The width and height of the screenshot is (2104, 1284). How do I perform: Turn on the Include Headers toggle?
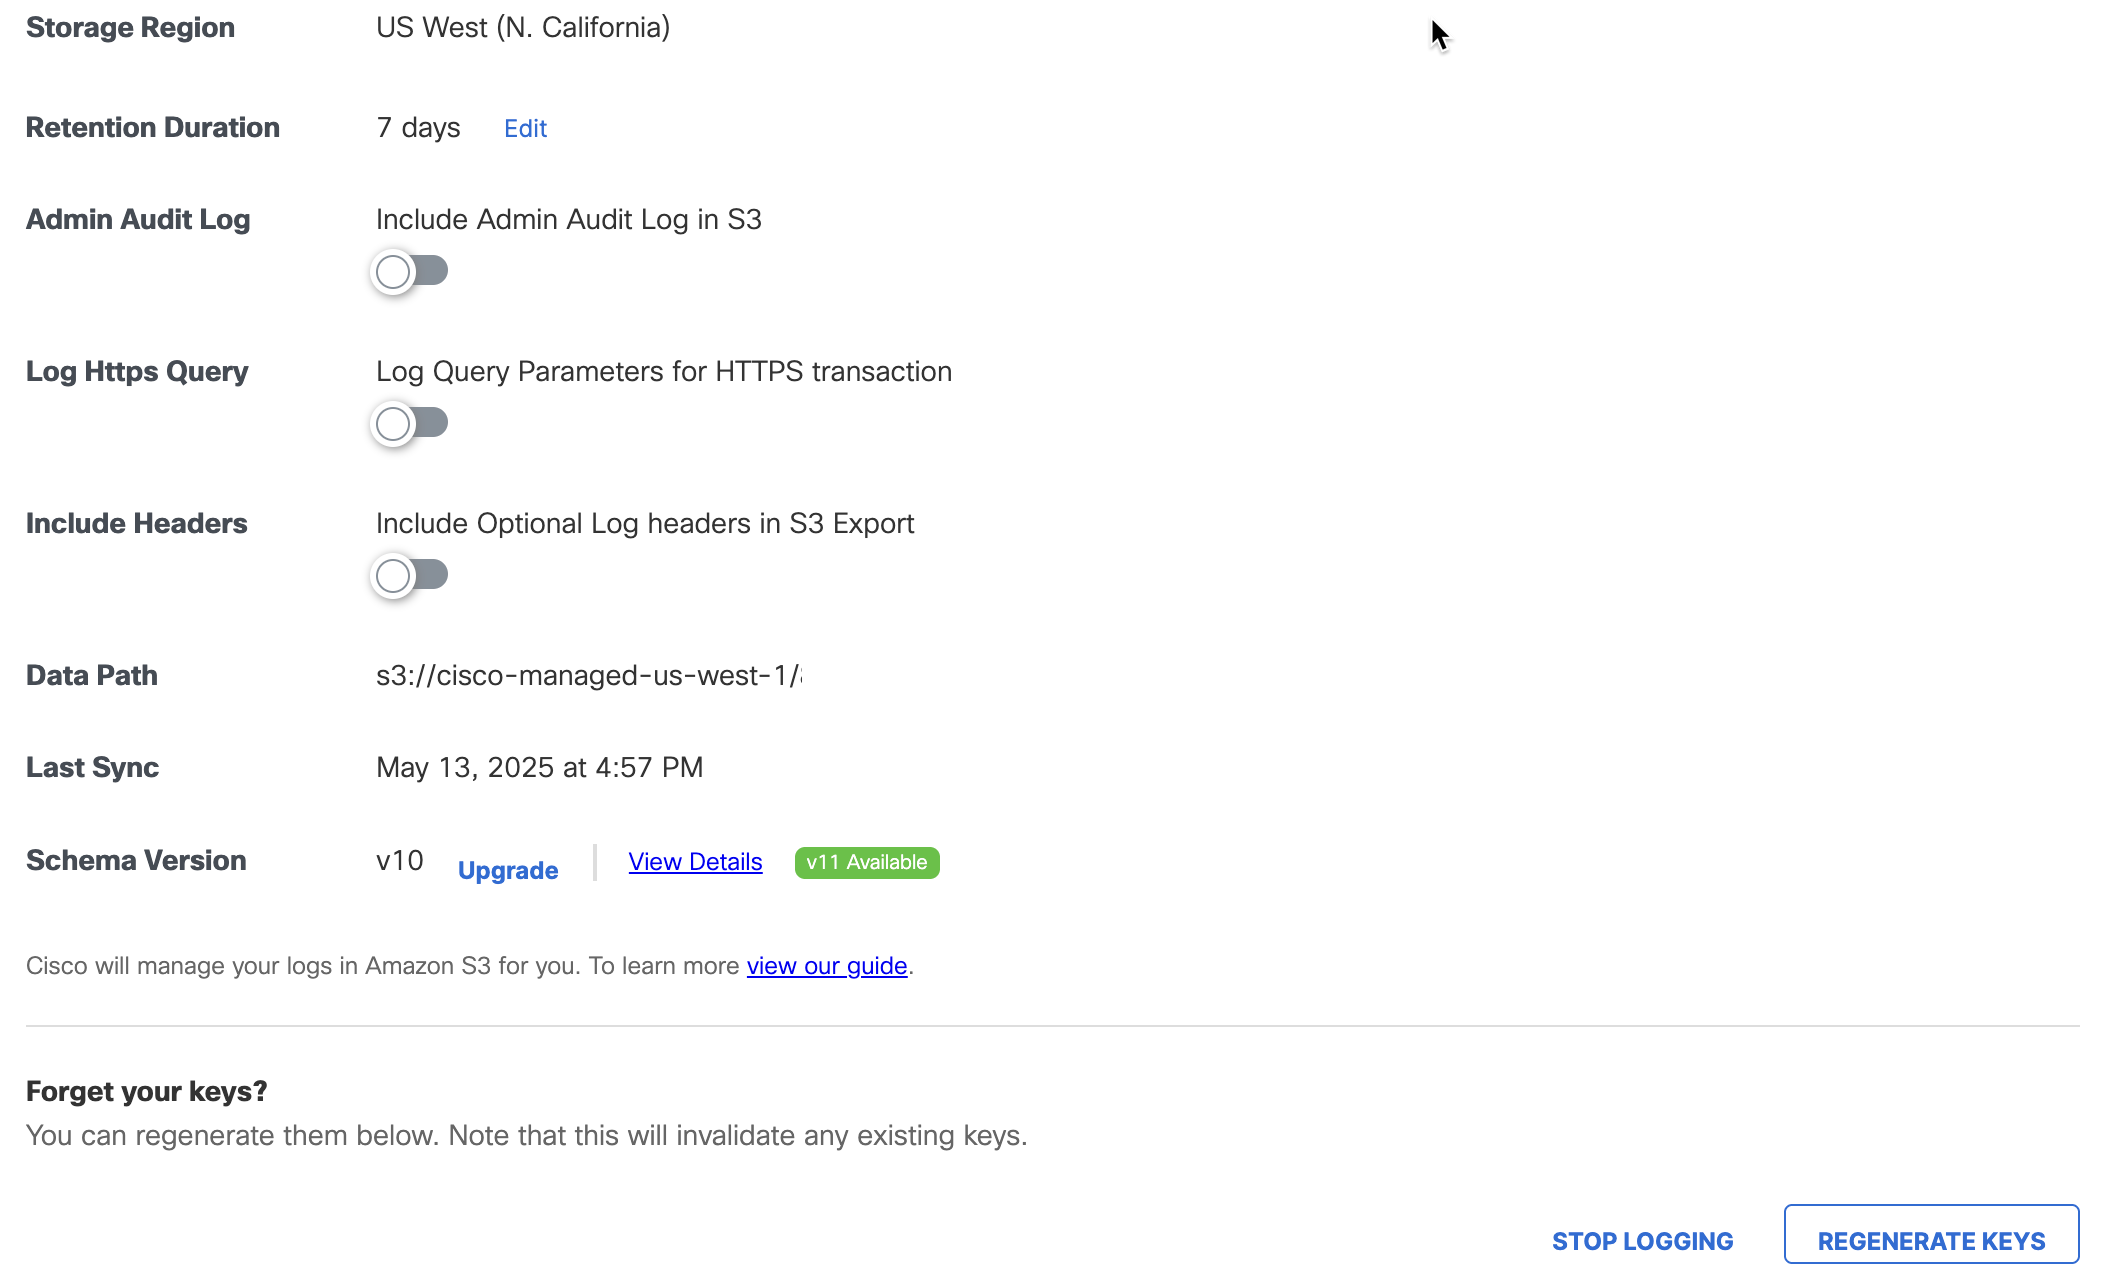[409, 575]
